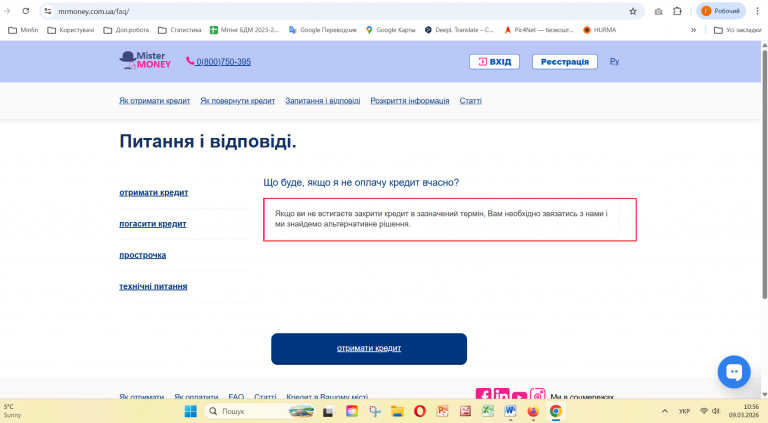This screenshot has width=768, height=423.
Task: Select the прострочка FAQ category
Action: pyautogui.click(x=143, y=255)
